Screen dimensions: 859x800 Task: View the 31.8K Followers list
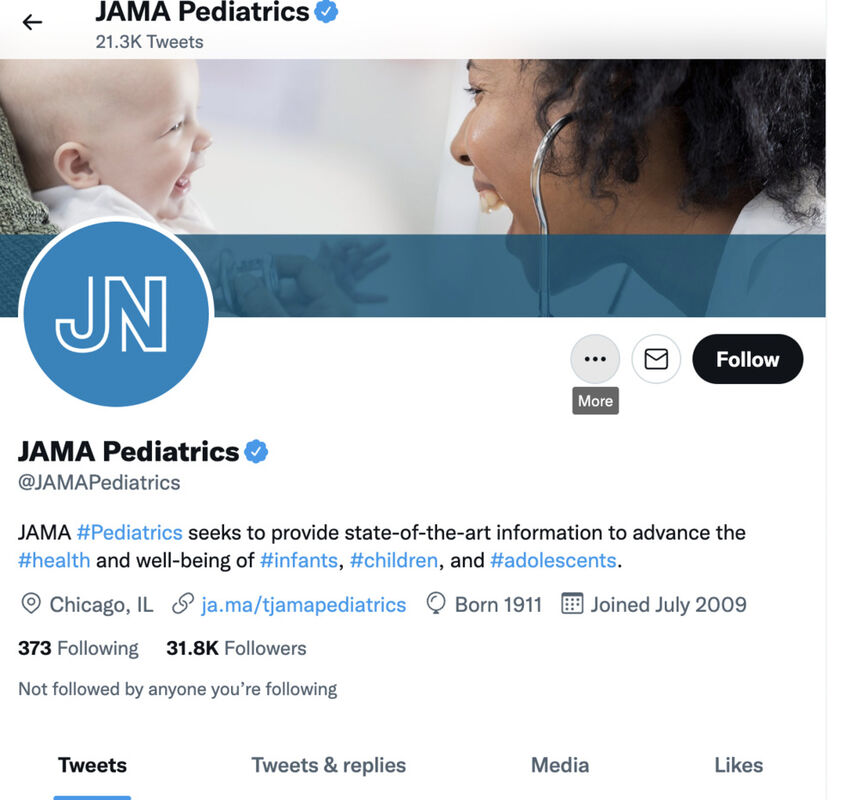coord(236,648)
